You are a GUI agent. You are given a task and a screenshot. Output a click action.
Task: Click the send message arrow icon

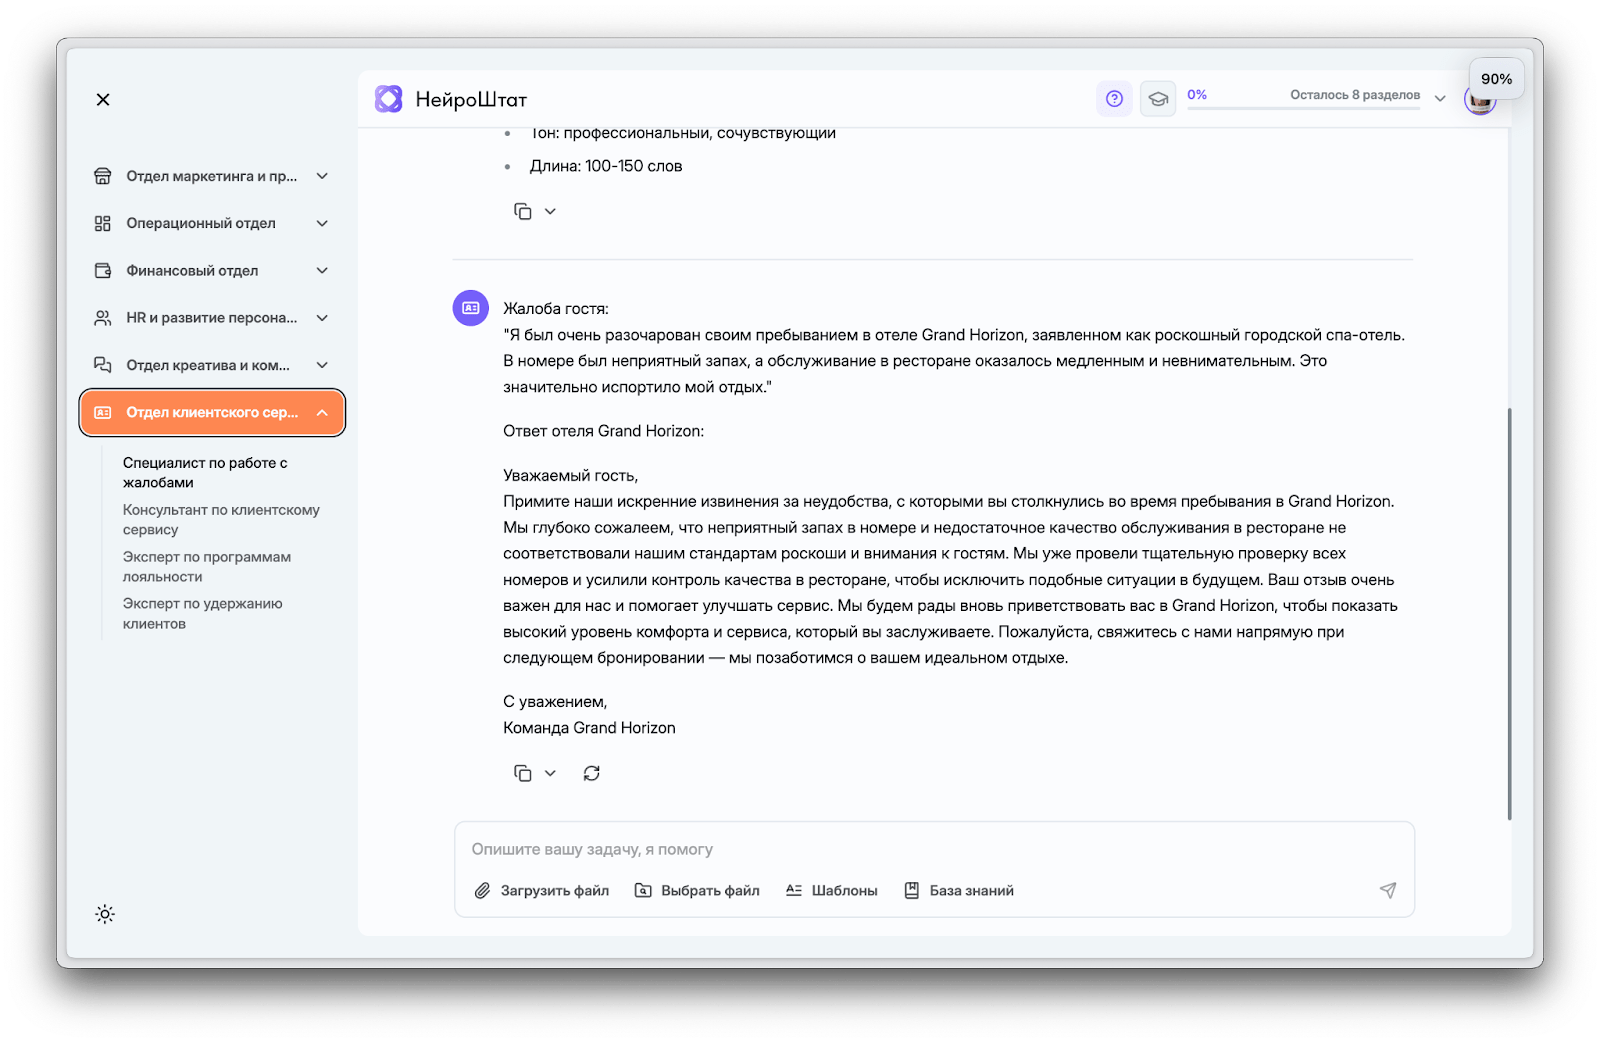coord(1388,890)
